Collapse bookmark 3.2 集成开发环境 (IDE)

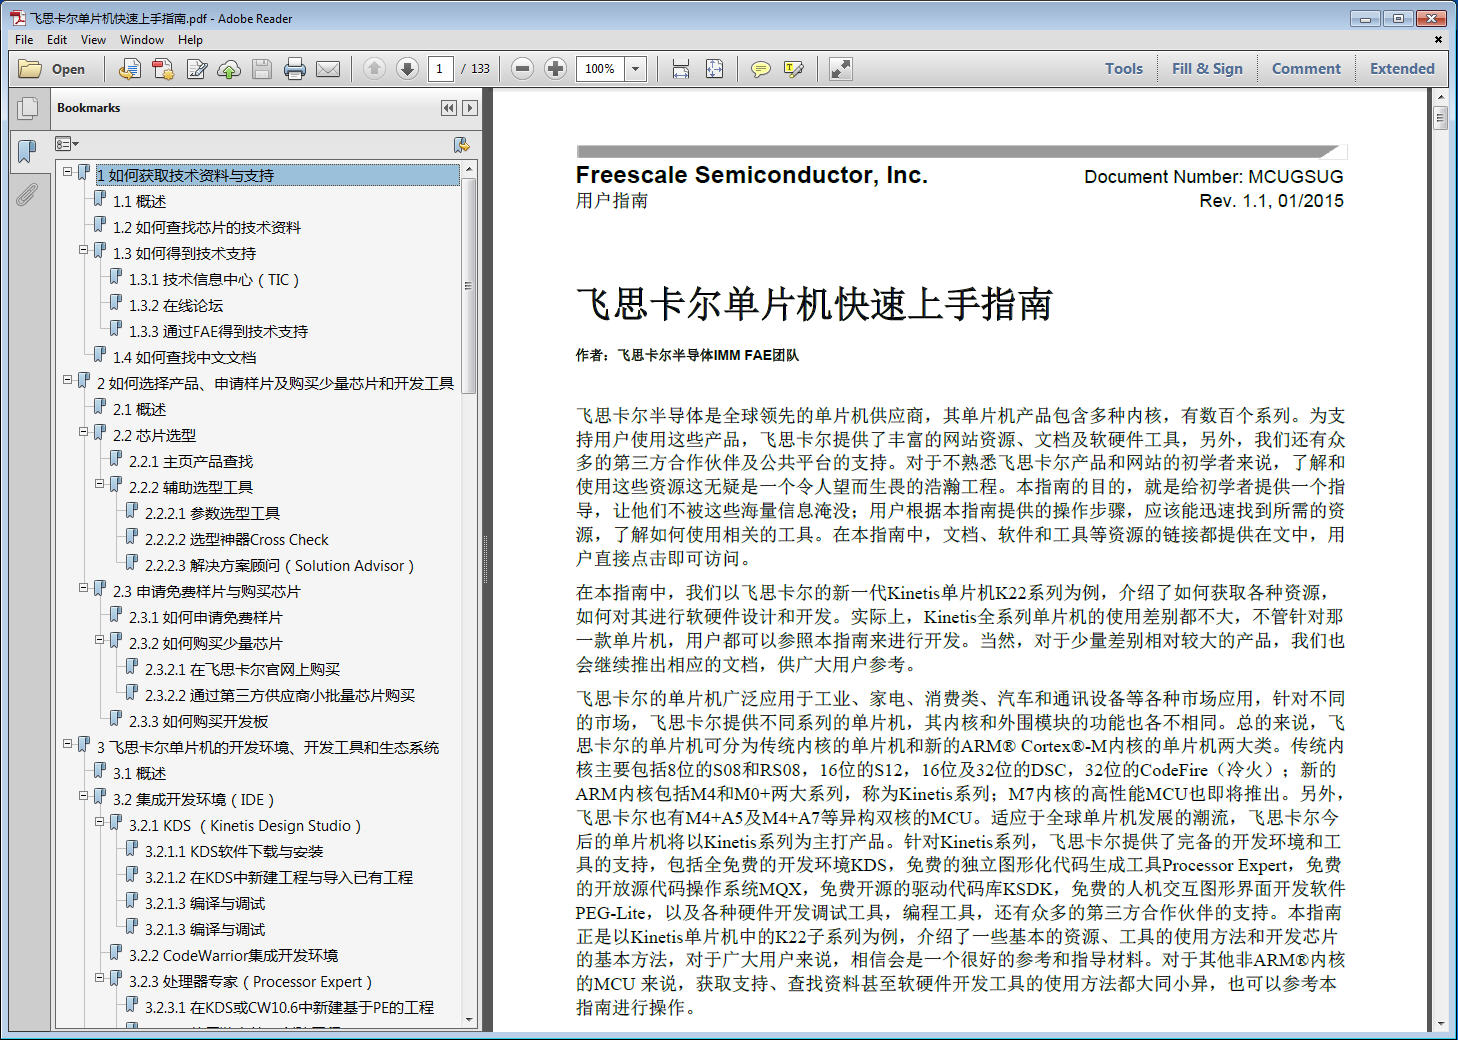point(84,796)
